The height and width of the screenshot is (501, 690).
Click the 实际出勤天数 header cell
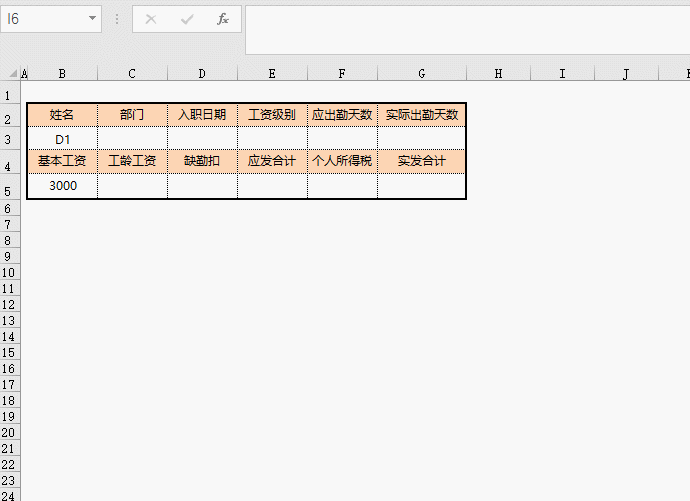click(x=422, y=115)
